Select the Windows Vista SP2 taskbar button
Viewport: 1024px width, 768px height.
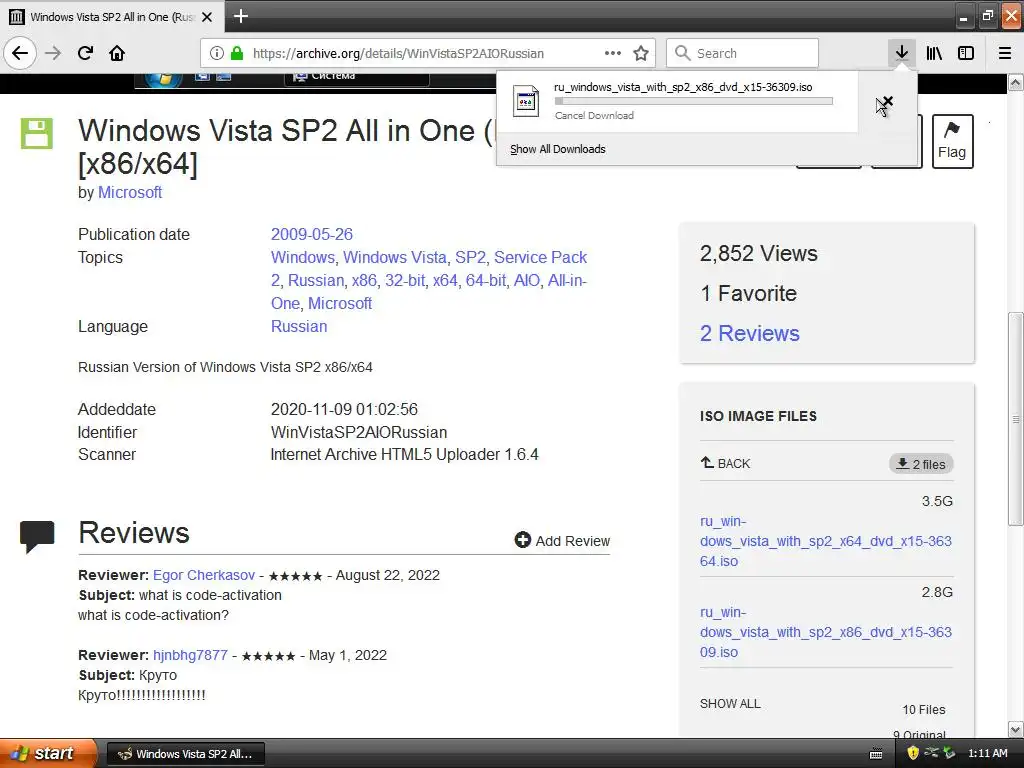(x=186, y=754)
